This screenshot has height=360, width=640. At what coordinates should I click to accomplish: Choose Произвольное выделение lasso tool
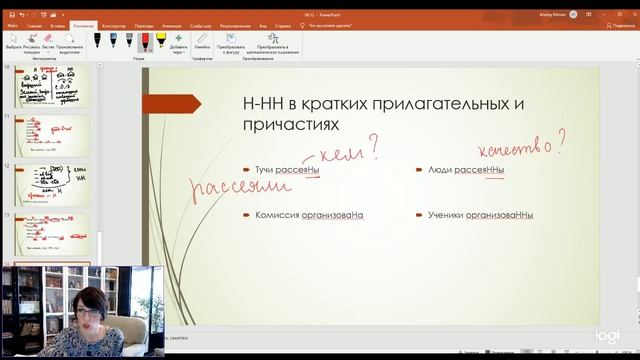coord(70,43)
